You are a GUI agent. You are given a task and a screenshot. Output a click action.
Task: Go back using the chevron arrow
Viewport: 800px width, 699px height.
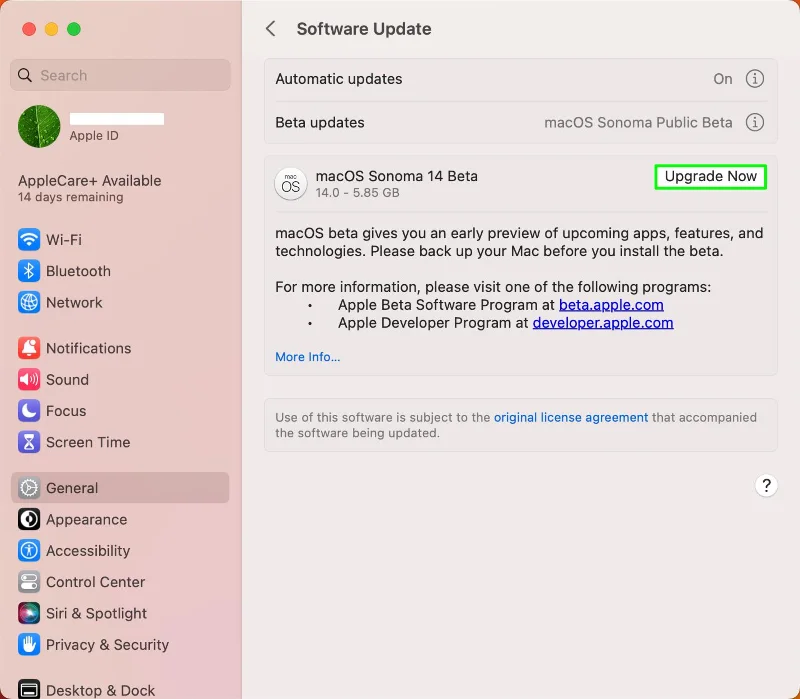point(271,29)
